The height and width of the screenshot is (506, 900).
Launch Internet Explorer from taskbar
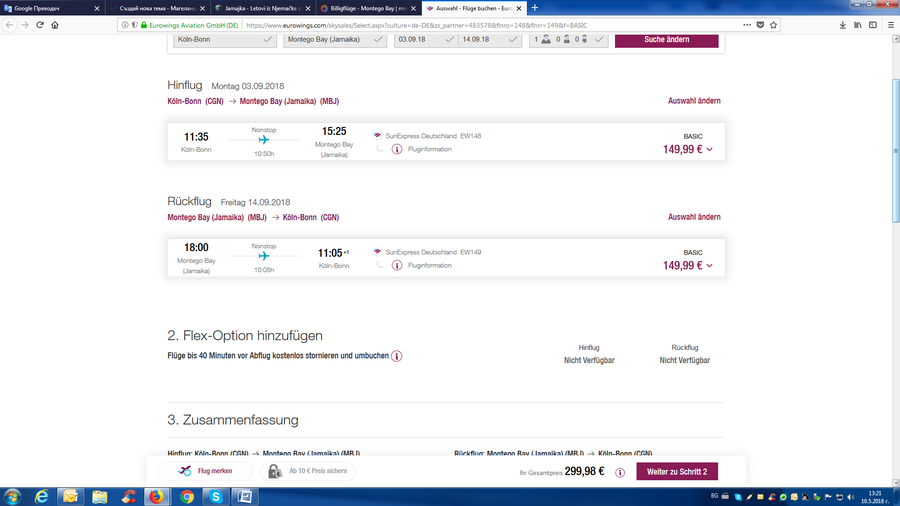tap(41, 497)
